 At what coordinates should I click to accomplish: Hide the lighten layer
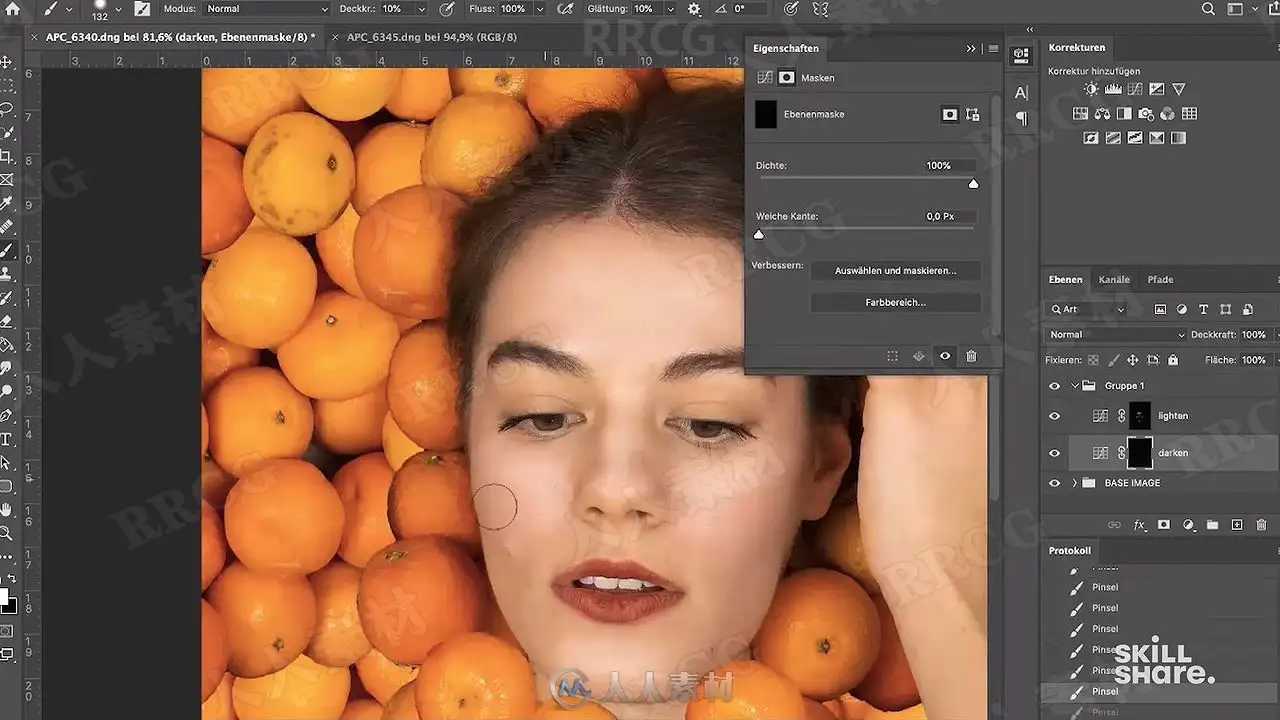[1054, 416]
